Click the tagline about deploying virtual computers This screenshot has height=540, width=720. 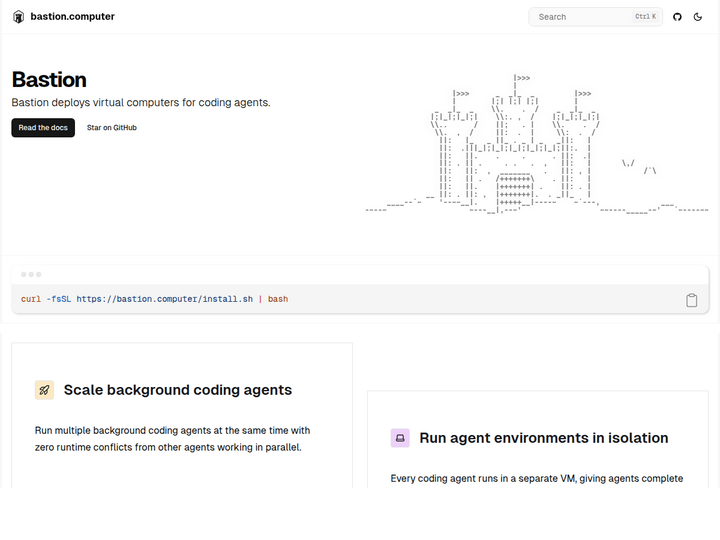pos(141,102)
